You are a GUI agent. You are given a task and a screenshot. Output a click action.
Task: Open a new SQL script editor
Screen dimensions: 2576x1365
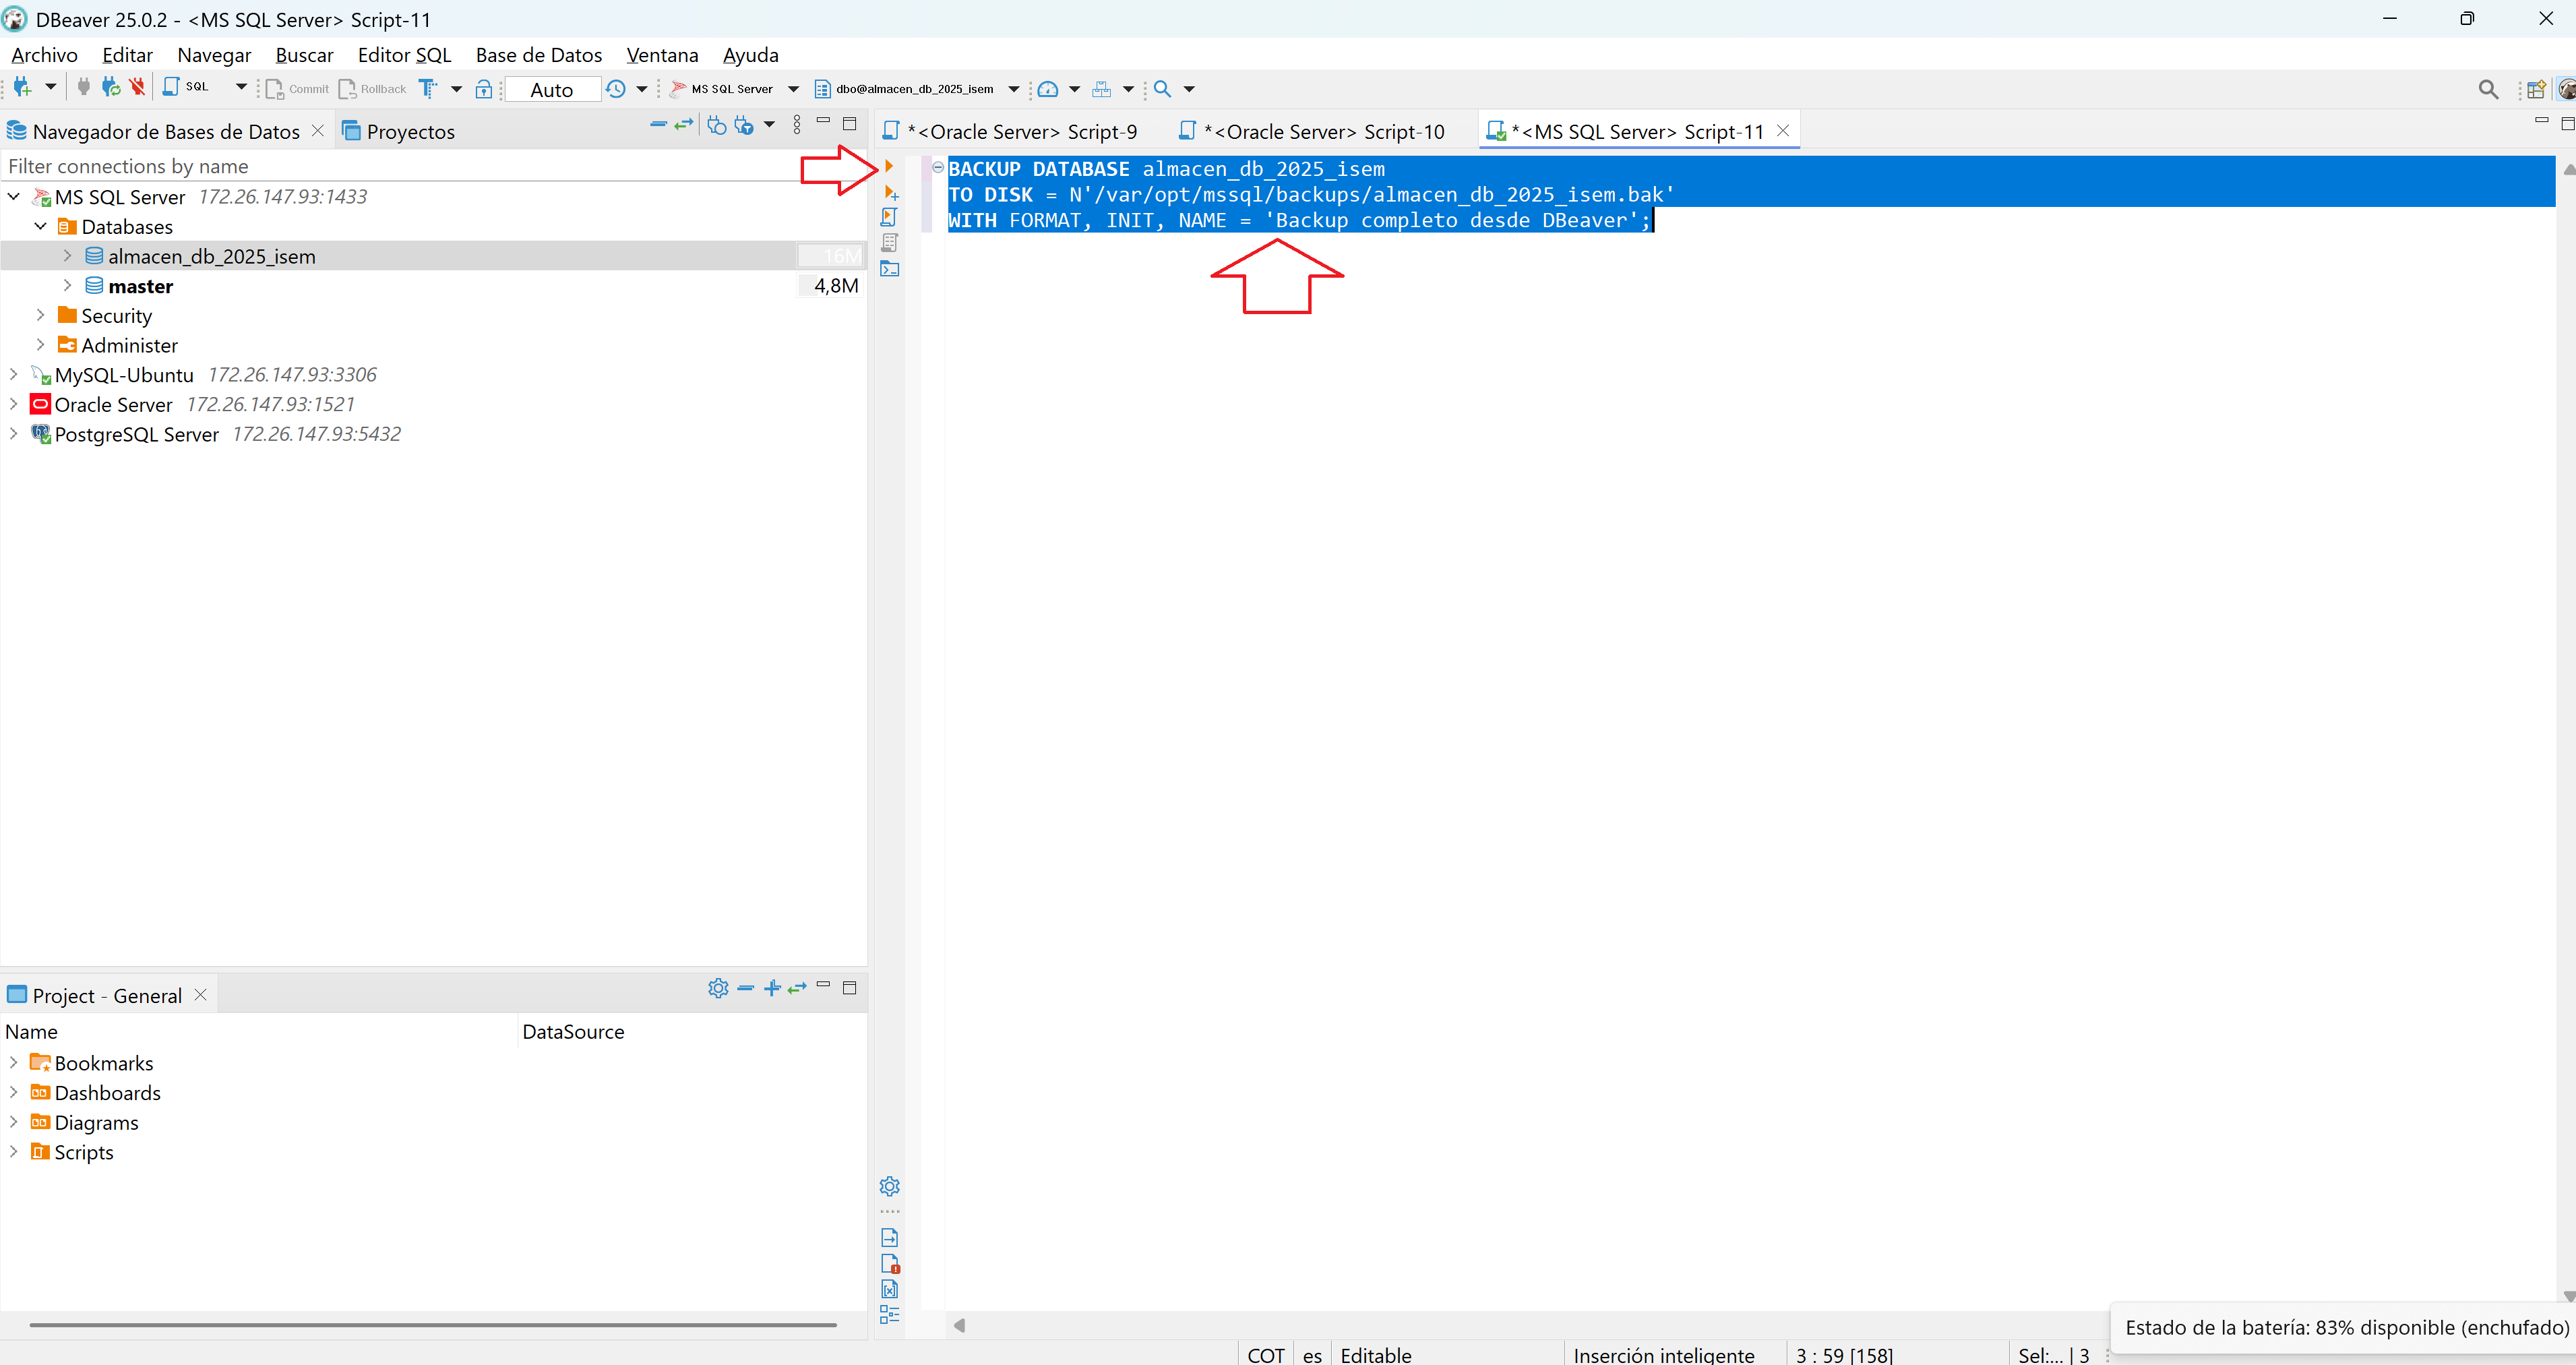pos(186,88)
